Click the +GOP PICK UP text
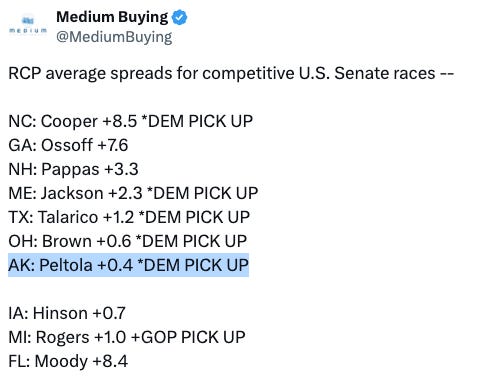The width and height of the screenshot is (495, 385). (188, 337)
